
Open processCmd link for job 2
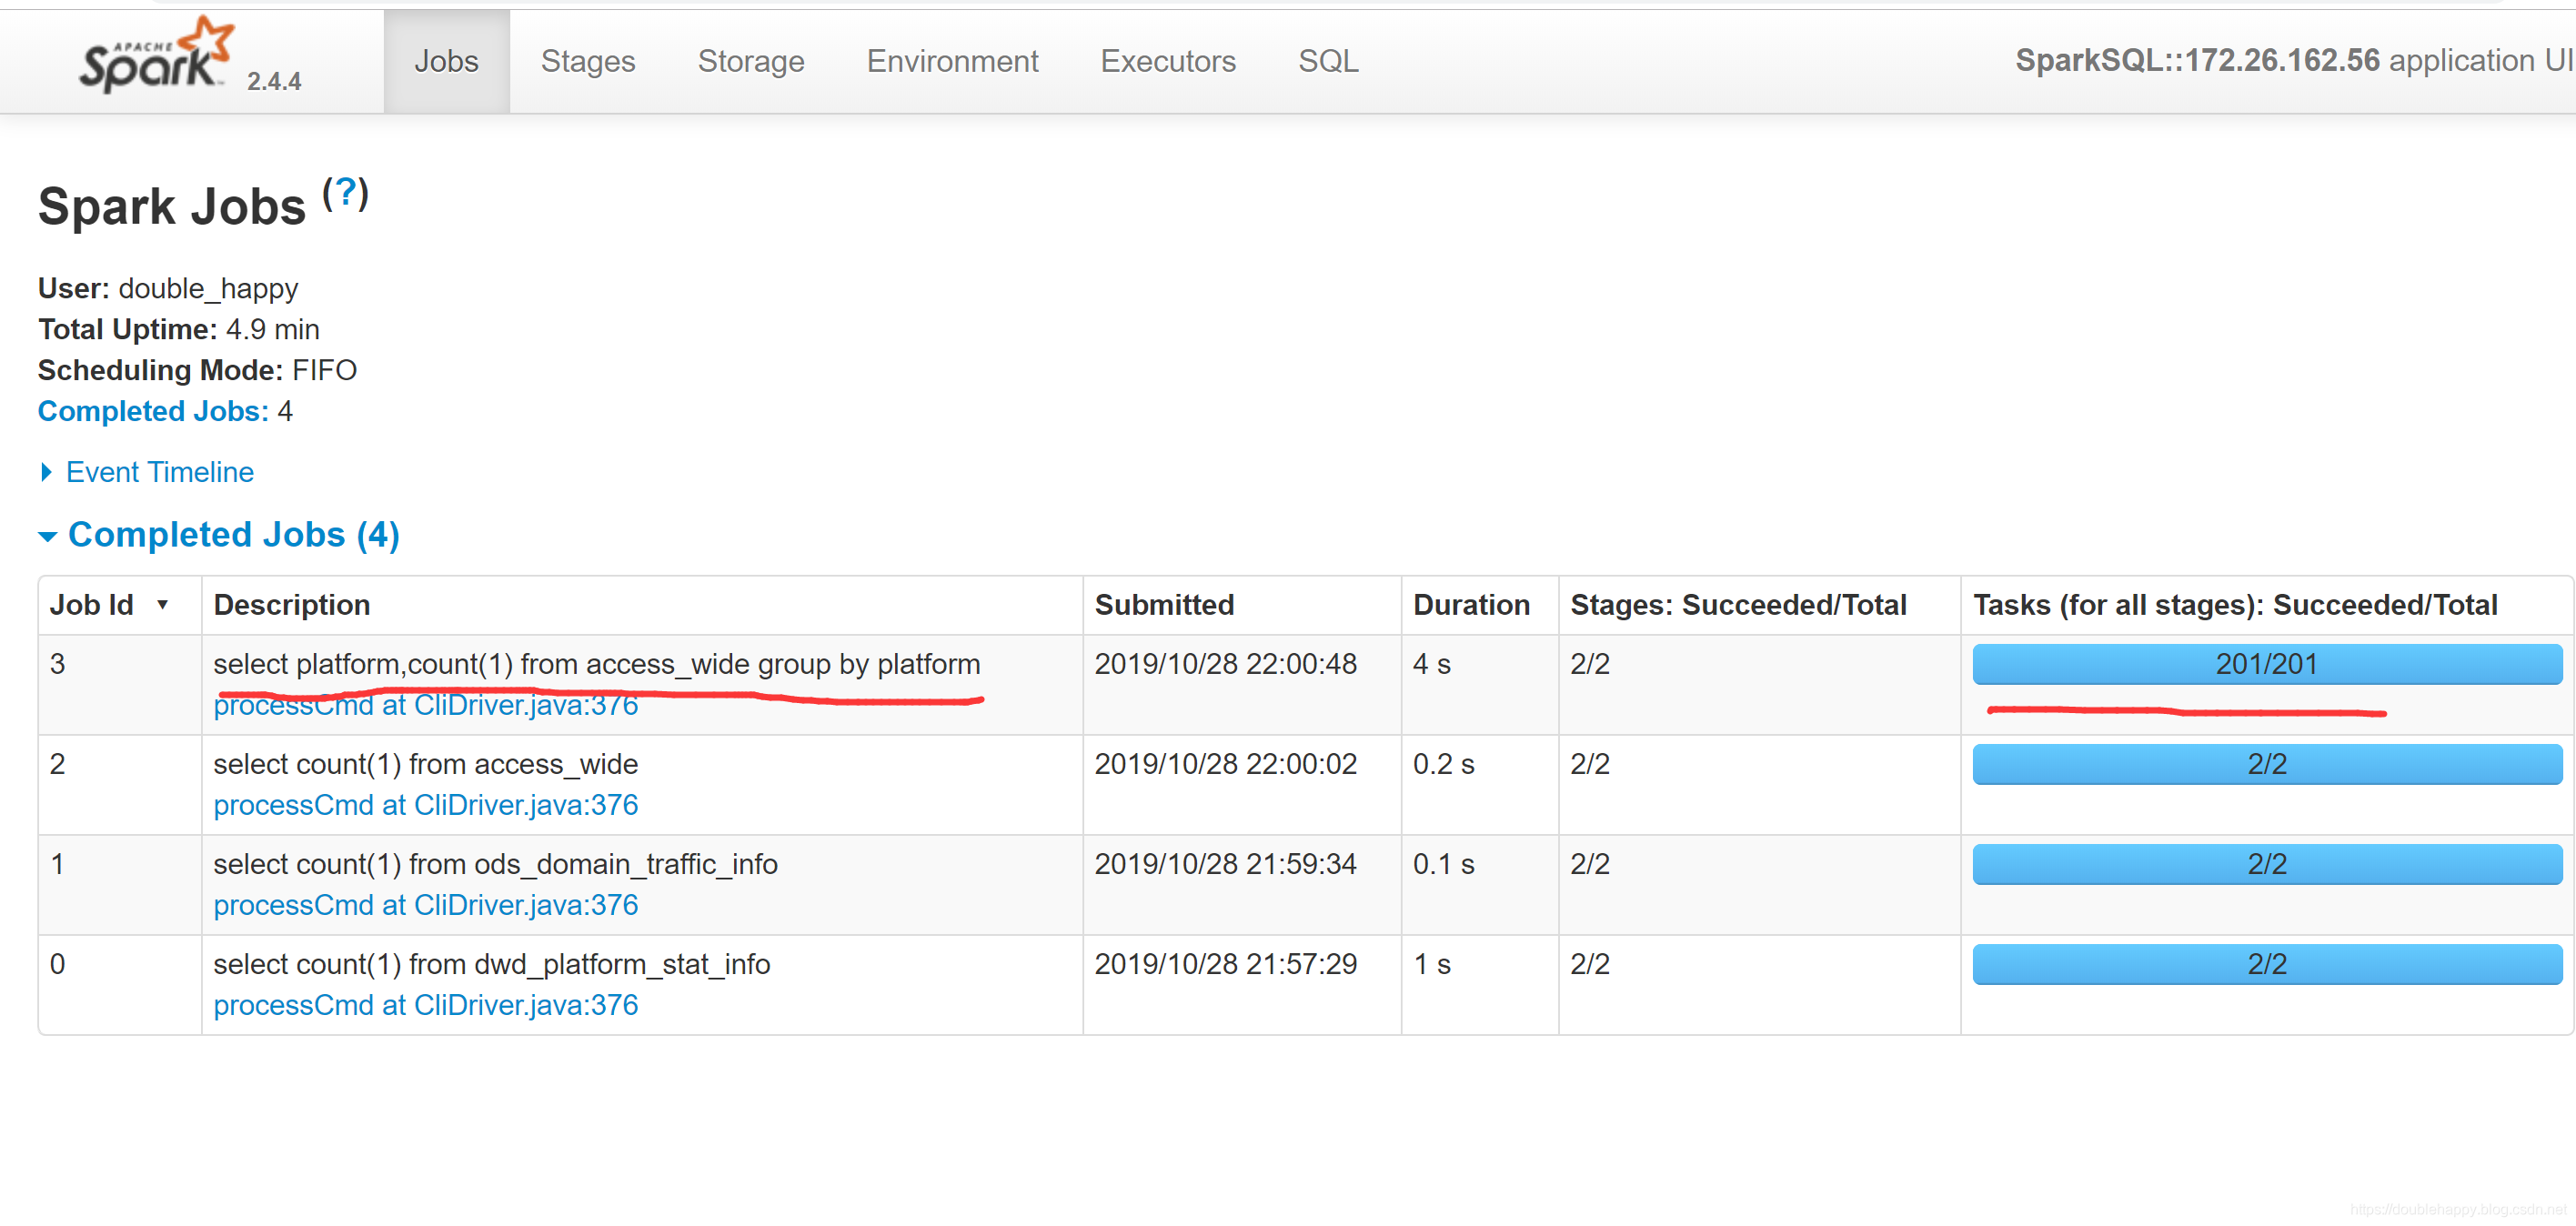point(425,805)
